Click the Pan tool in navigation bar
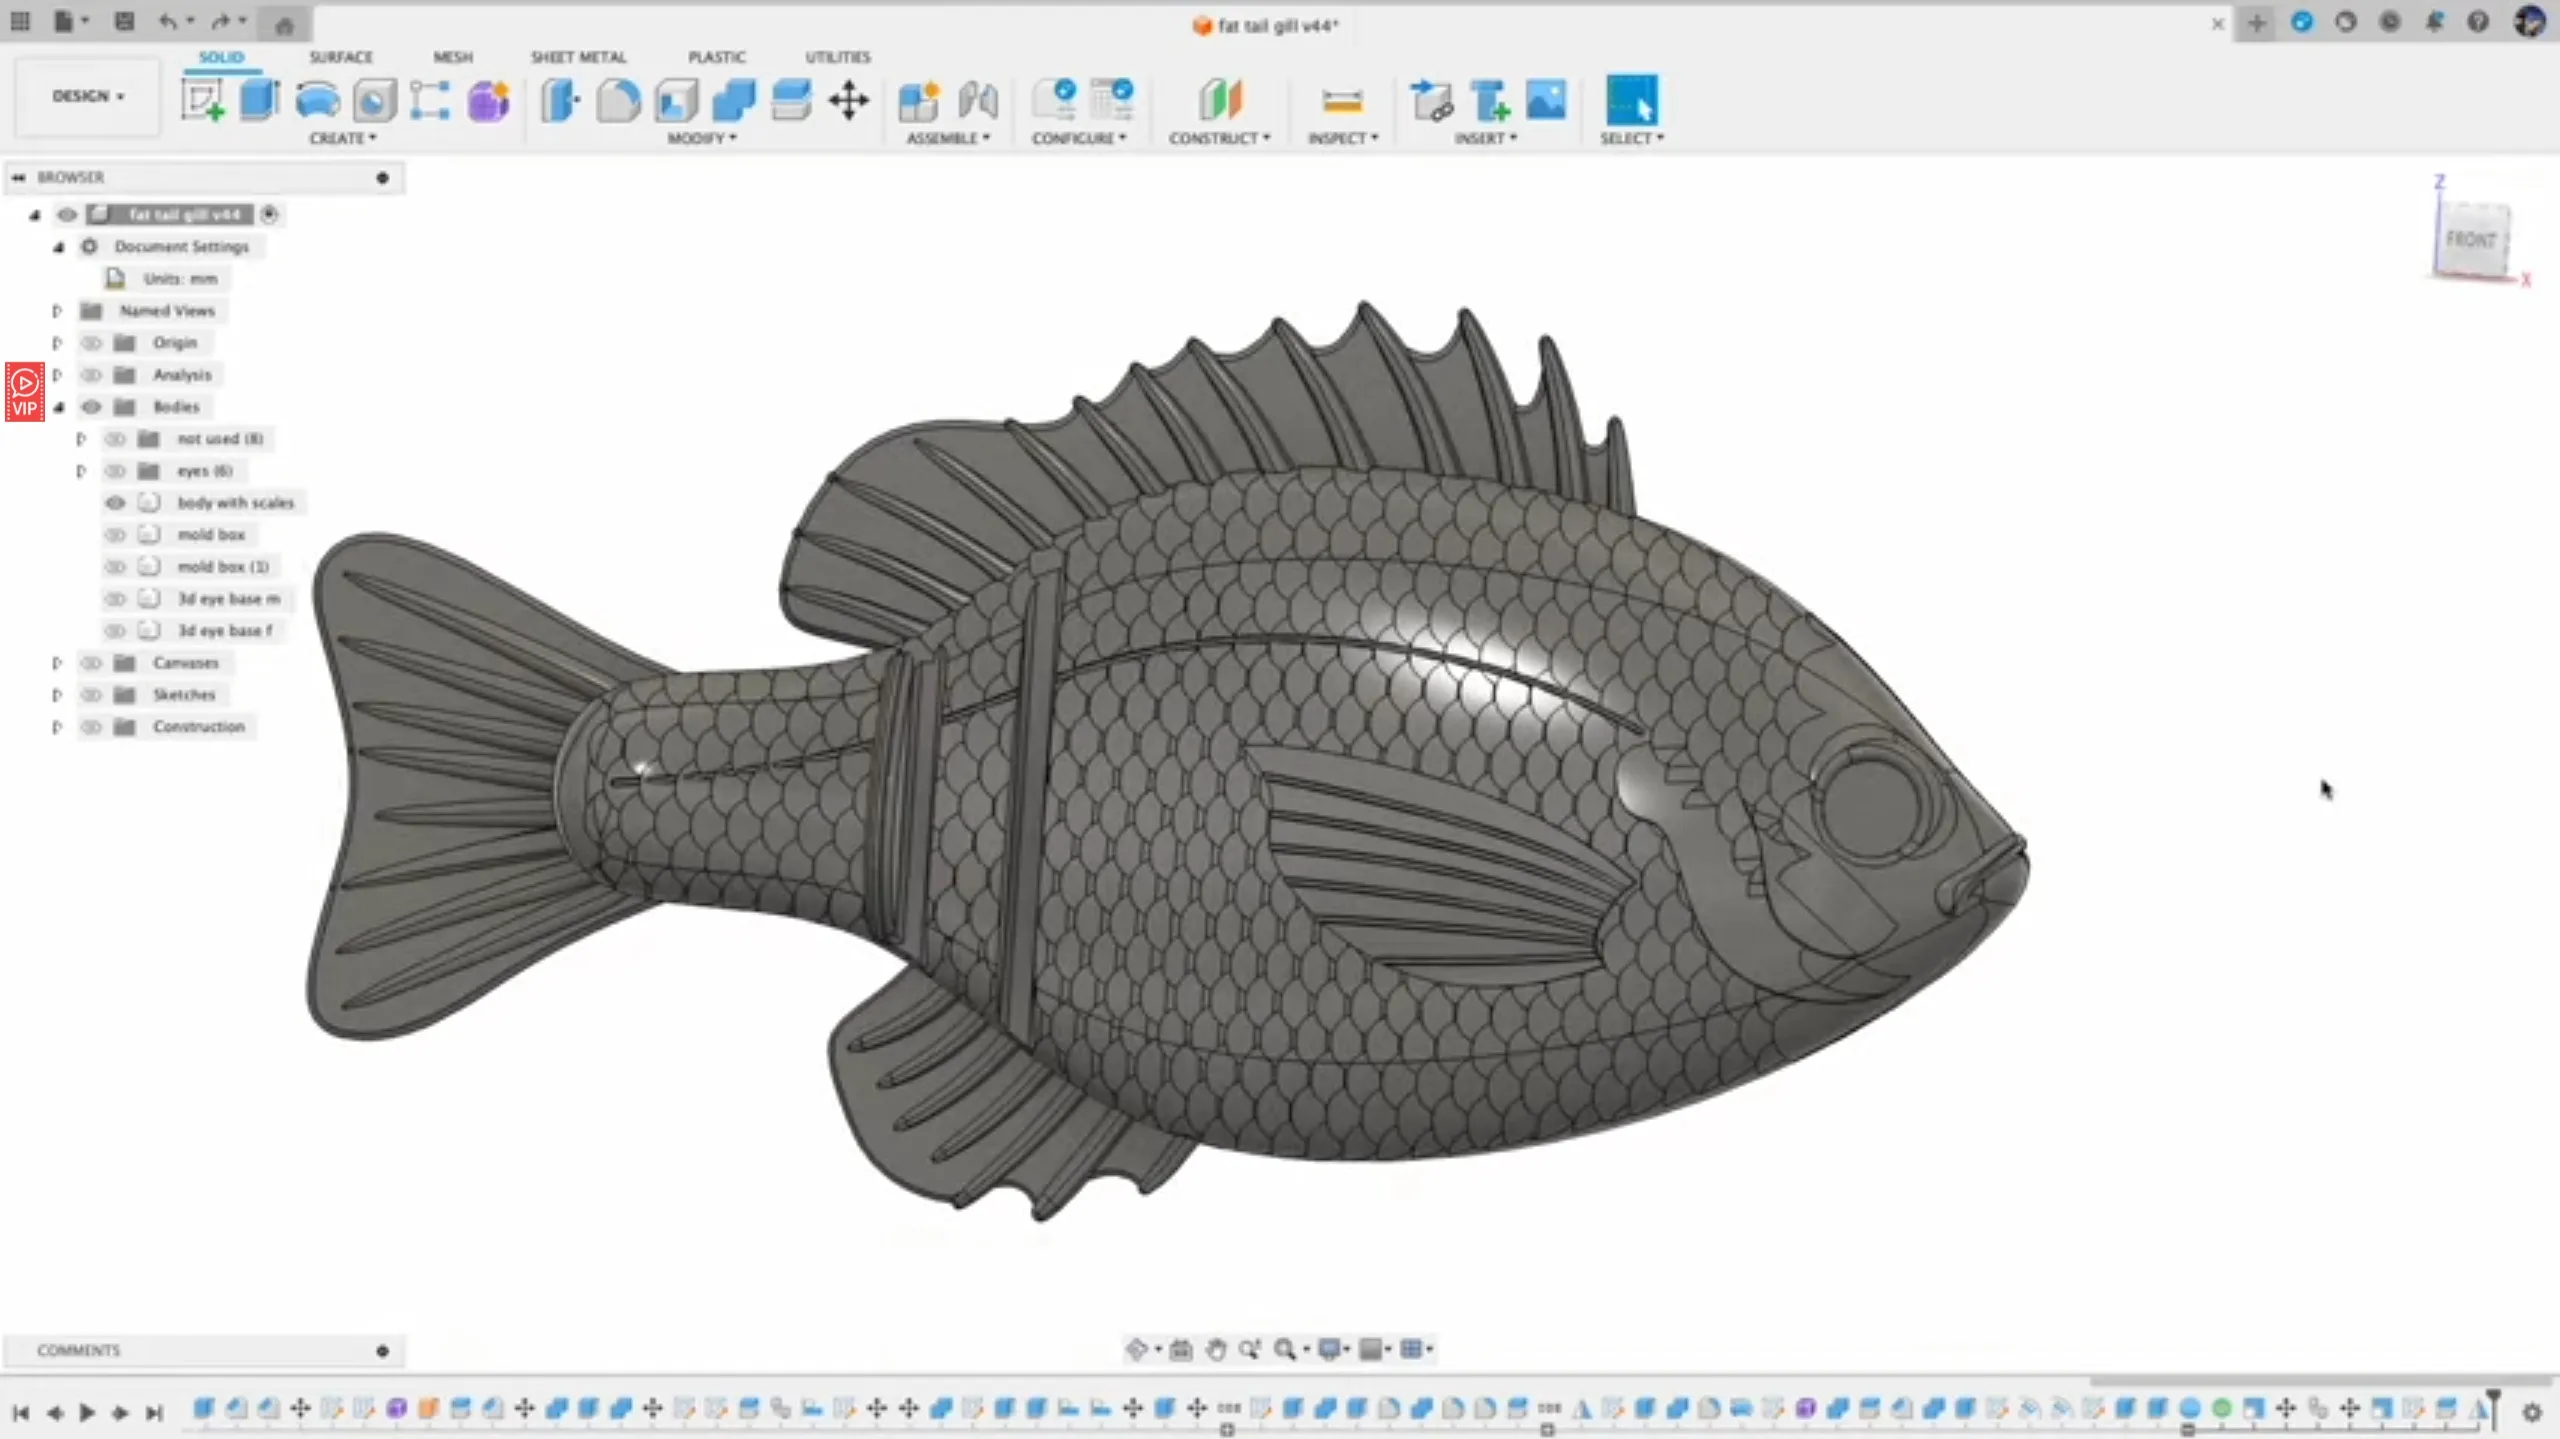The width and height of the screenshot is (2560, 1439). [1216, 1349]
